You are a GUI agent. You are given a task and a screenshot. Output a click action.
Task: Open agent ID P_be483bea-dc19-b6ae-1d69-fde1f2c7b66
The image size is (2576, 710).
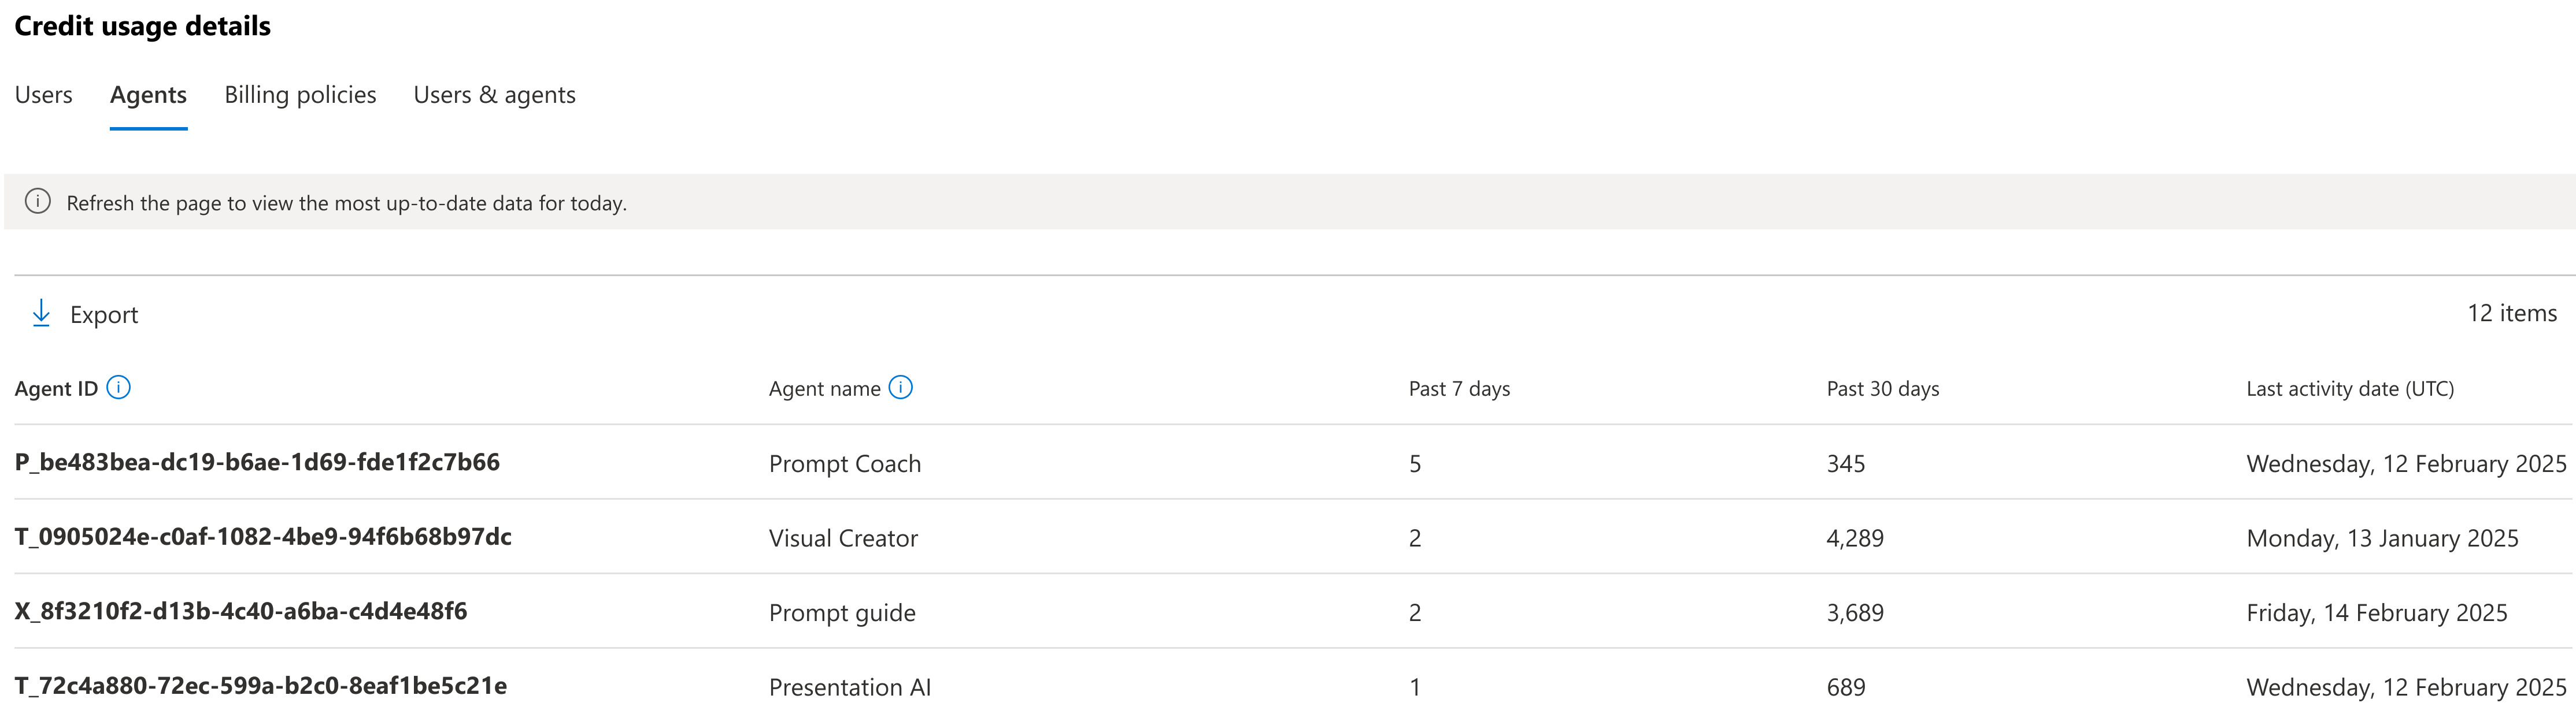point(257,463)
